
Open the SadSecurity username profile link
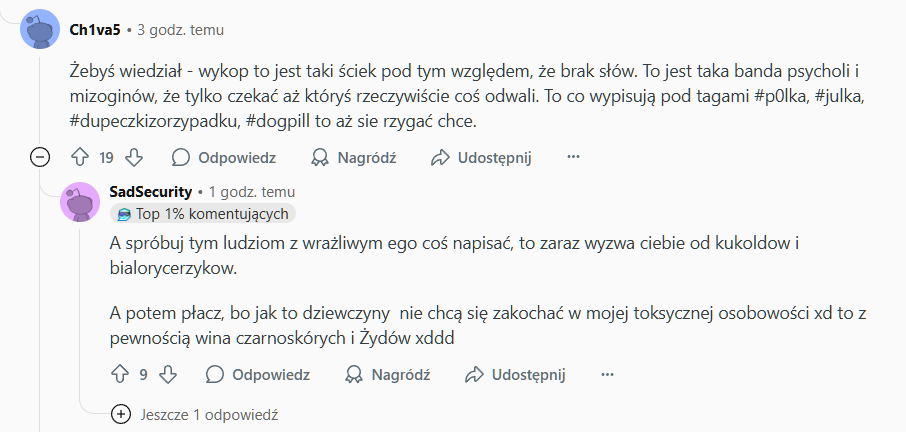[150, 191]
